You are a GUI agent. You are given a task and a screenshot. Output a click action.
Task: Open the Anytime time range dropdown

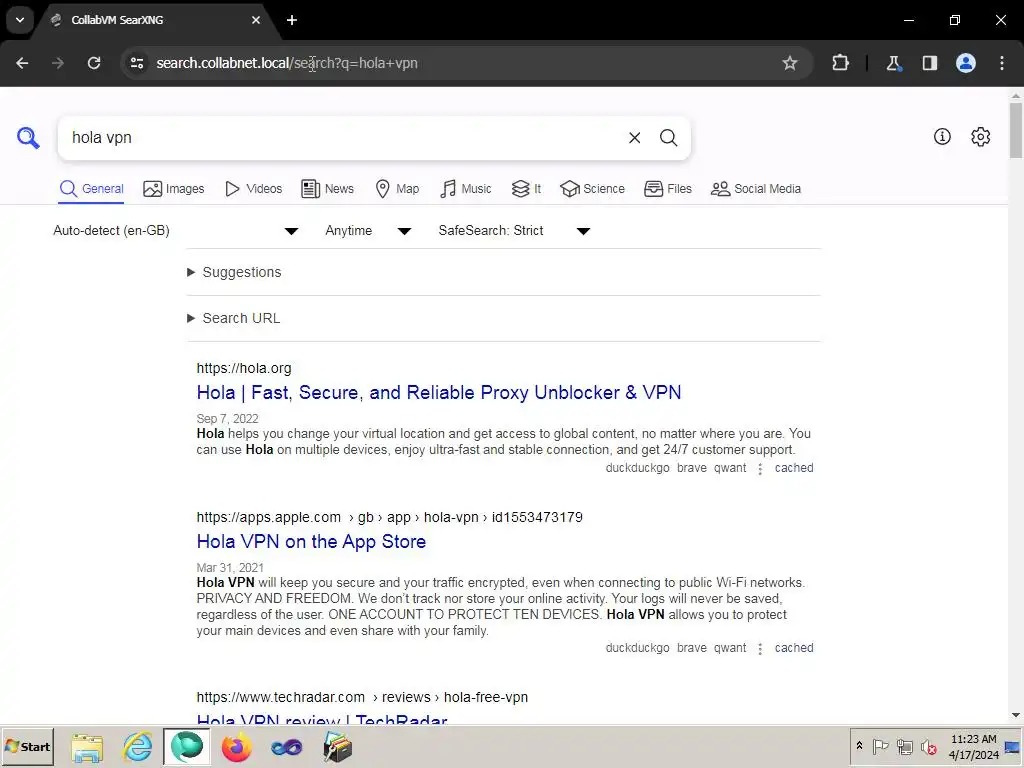point(368,231)
